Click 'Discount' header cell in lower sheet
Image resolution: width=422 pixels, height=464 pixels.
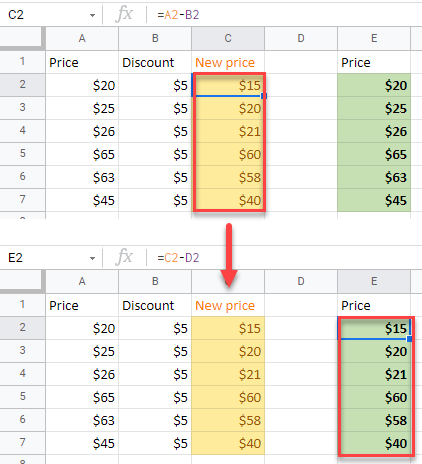[155, 305]
